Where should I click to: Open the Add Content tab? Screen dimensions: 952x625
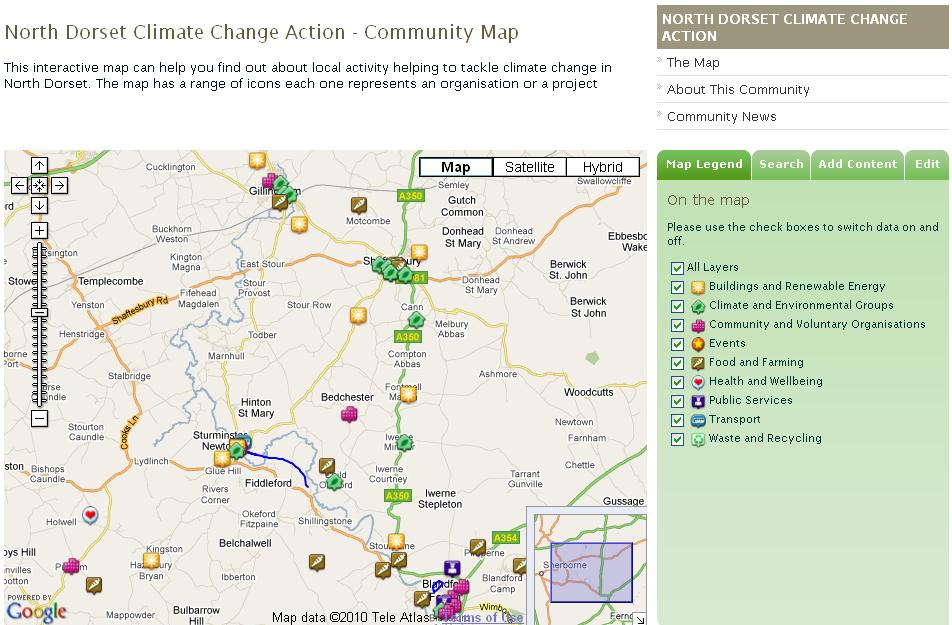[x=857, y=165]
